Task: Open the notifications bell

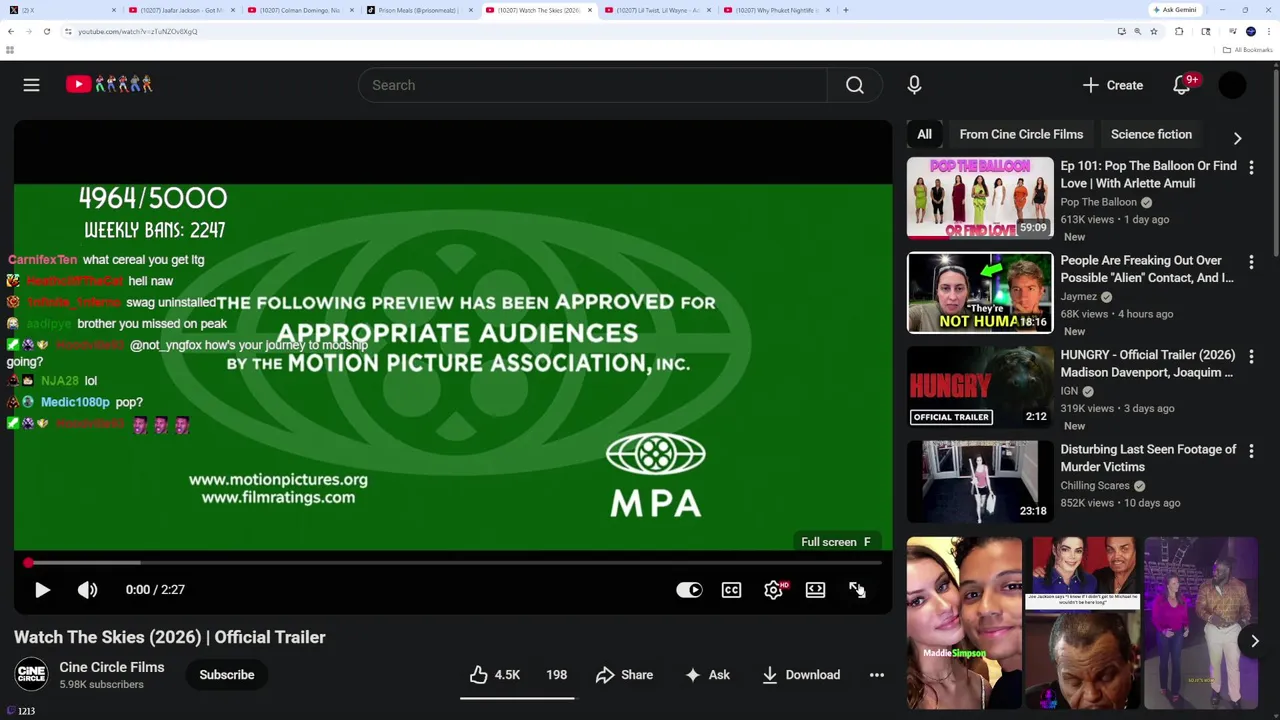Action: click(1182, 85)
